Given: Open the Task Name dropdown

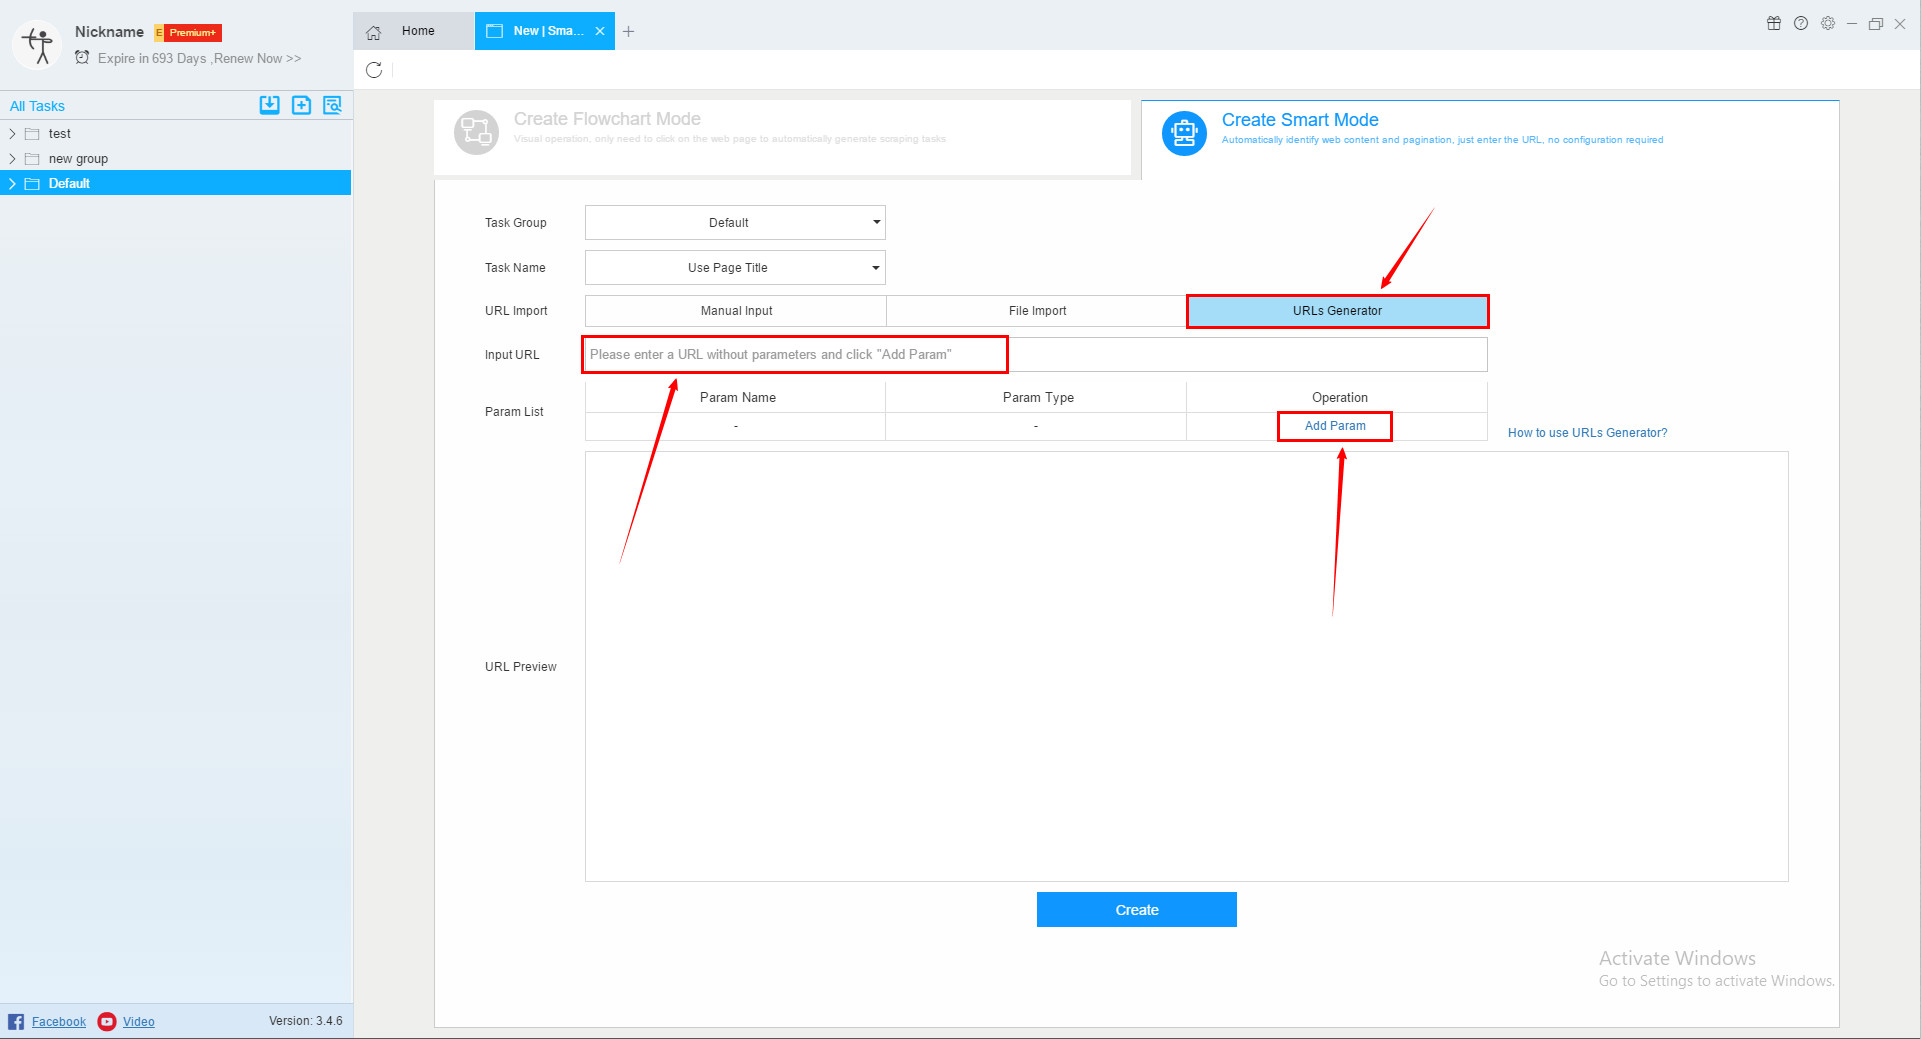Looking at the screenshot, I should (x=735, y=267).
